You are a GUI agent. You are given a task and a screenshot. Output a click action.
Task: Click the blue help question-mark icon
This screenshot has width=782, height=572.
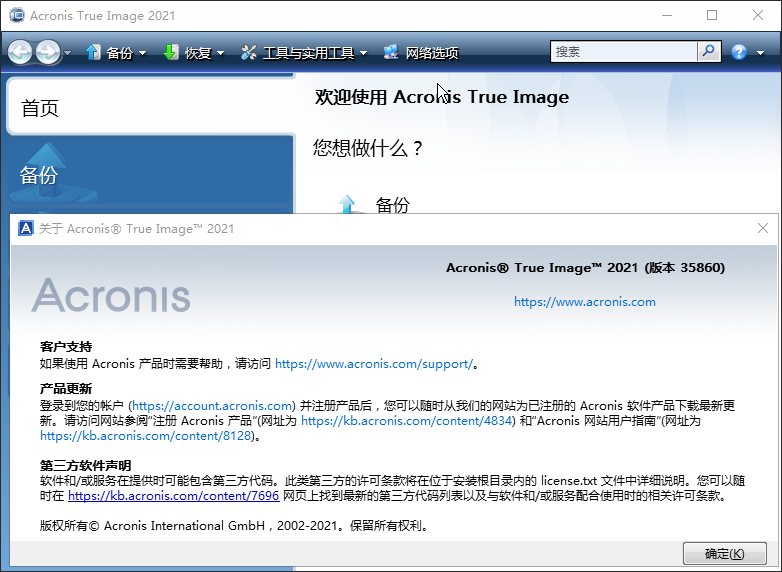coord(739,52)
